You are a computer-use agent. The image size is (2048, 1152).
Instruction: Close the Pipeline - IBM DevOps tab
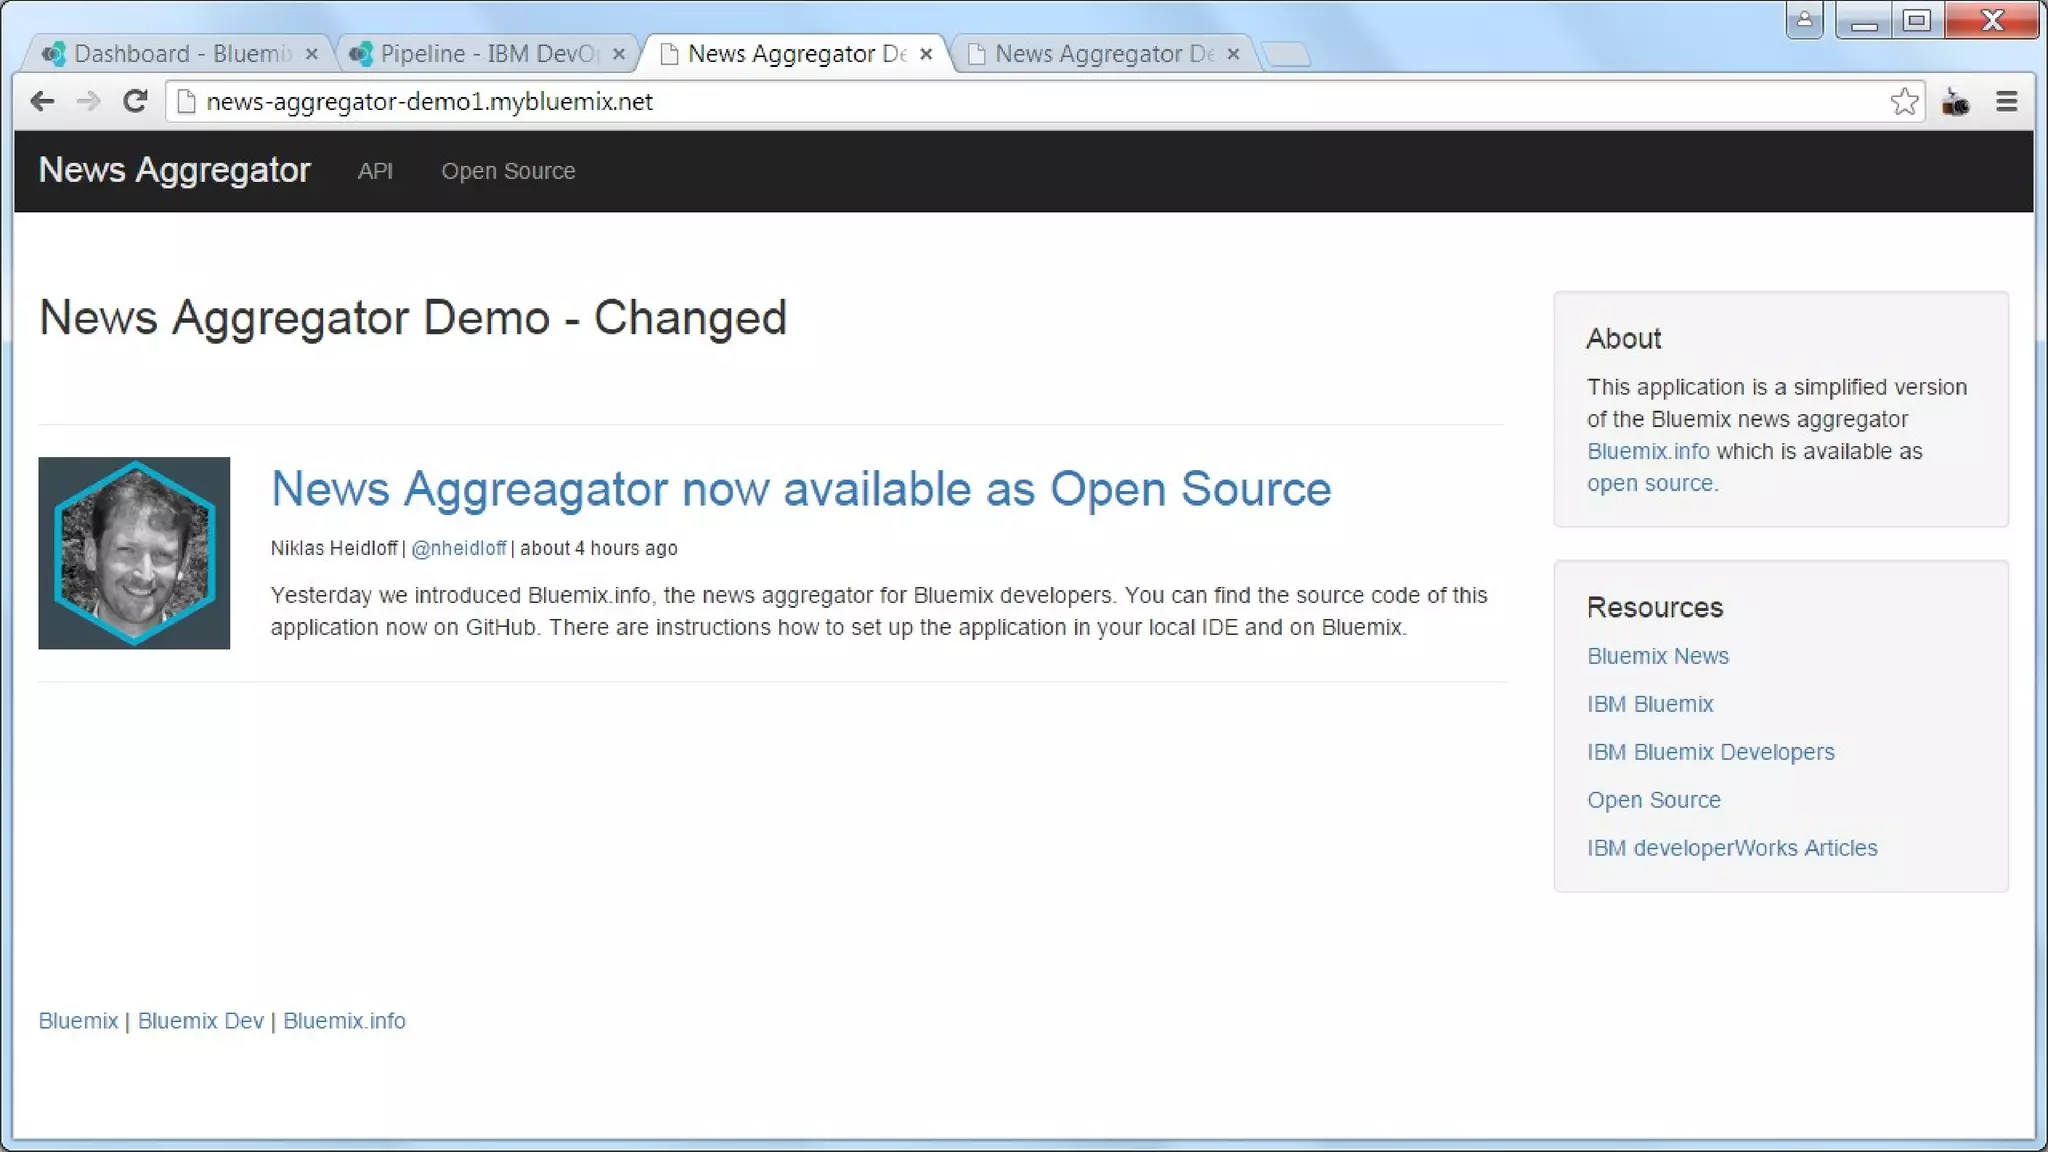coord(619,54)
